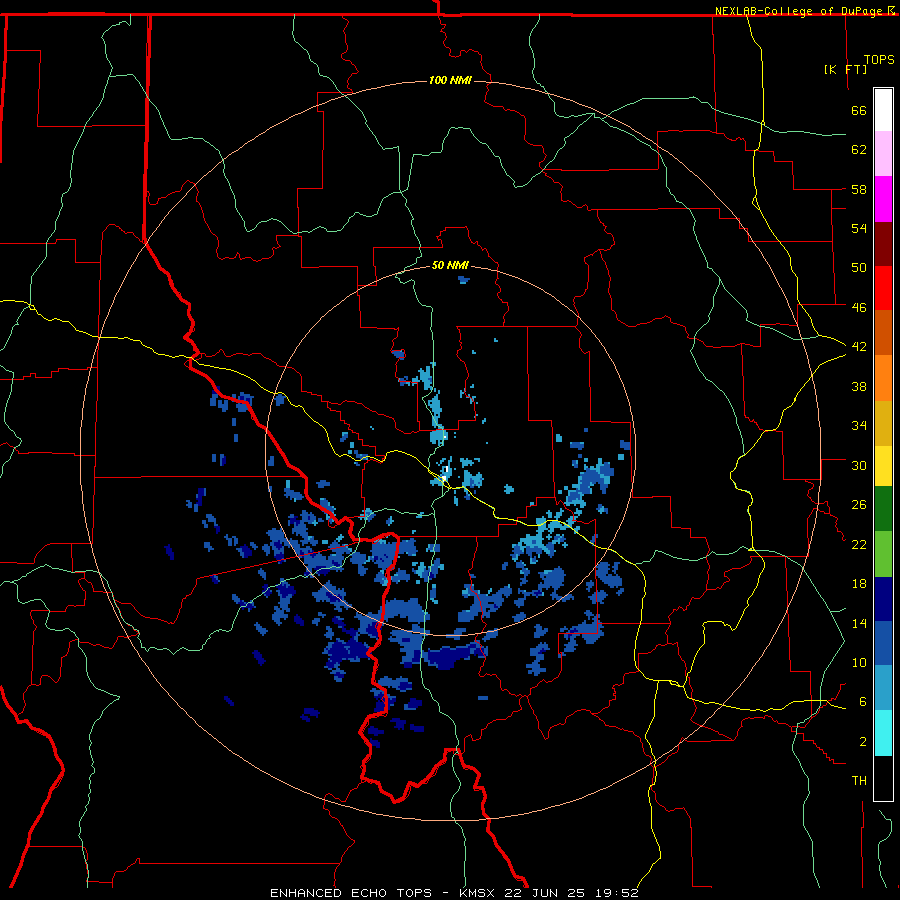This screenshot has height=900, width=900.
Task: Click the '[K FT]' units label
Action: coord(845,69)
